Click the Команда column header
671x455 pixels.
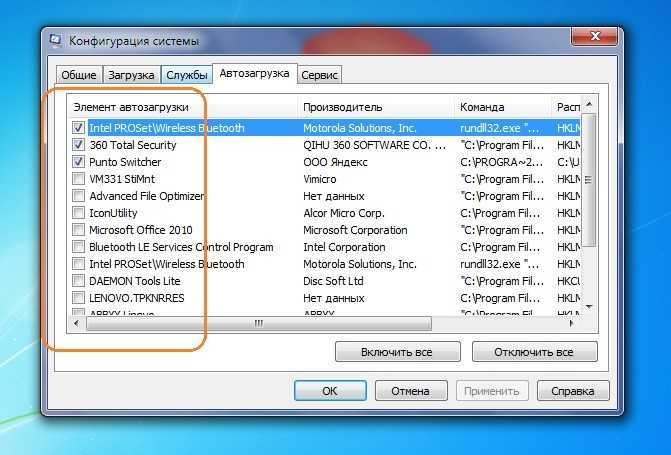tap(503, 107)
